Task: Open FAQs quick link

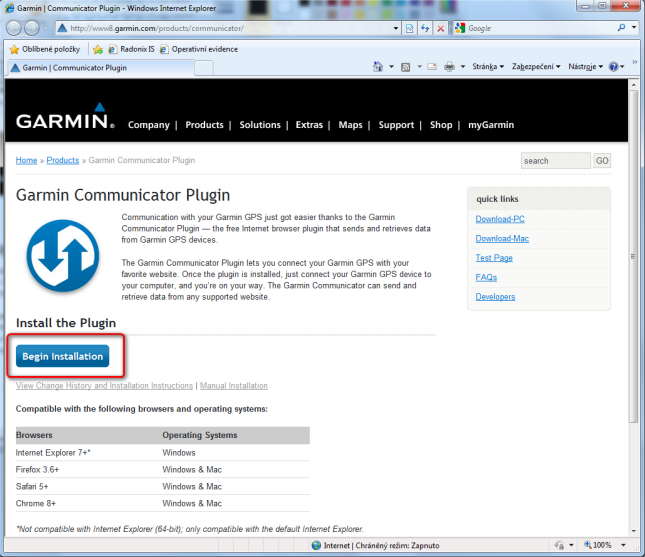Action: coord(486,277)
